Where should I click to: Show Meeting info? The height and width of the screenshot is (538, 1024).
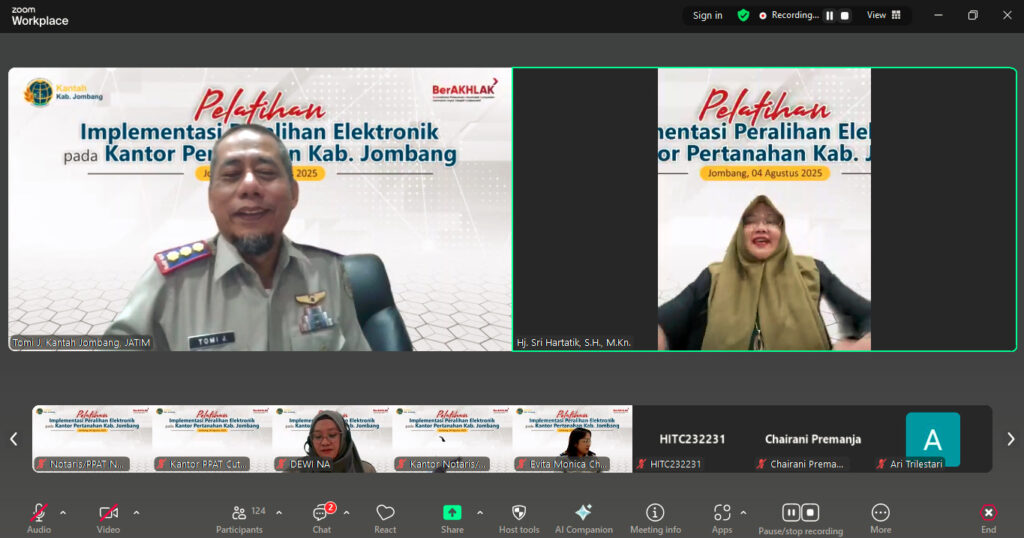click(x=655, y=518)
